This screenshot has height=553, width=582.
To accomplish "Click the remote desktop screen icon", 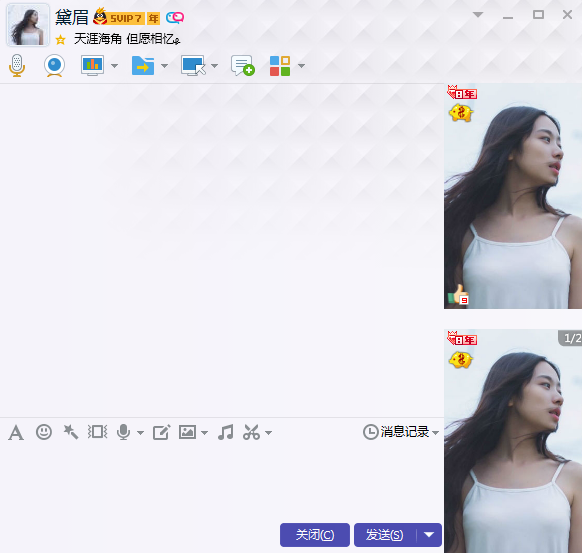I will tap(193, 66).
